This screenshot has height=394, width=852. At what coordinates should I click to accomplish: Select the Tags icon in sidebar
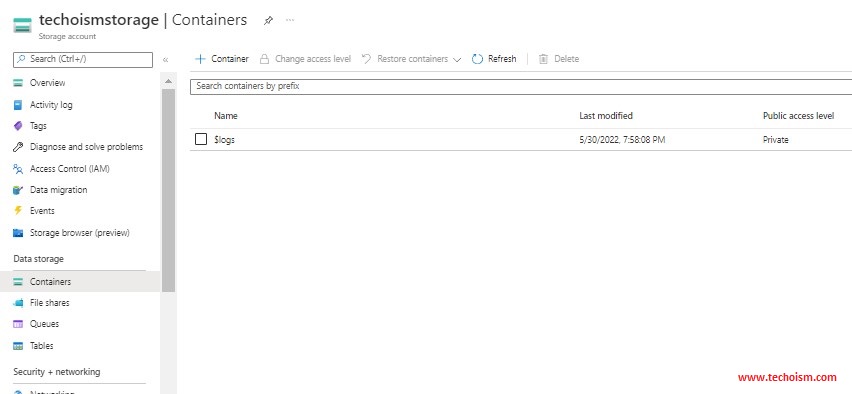(x=18, y=126)
